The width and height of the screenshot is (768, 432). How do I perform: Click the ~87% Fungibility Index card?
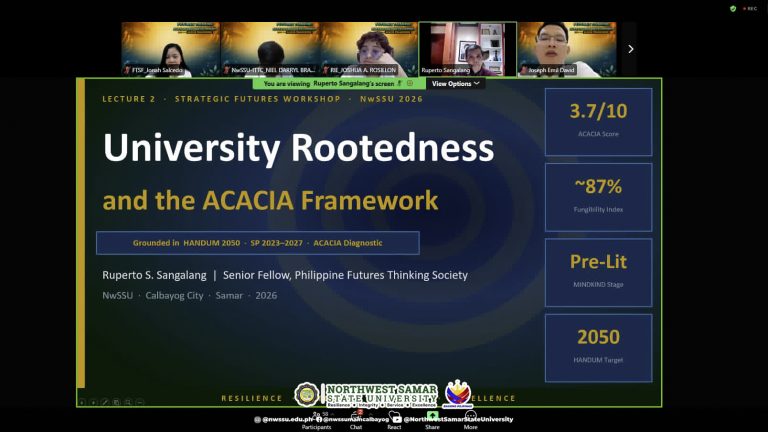tap(599, 197)
